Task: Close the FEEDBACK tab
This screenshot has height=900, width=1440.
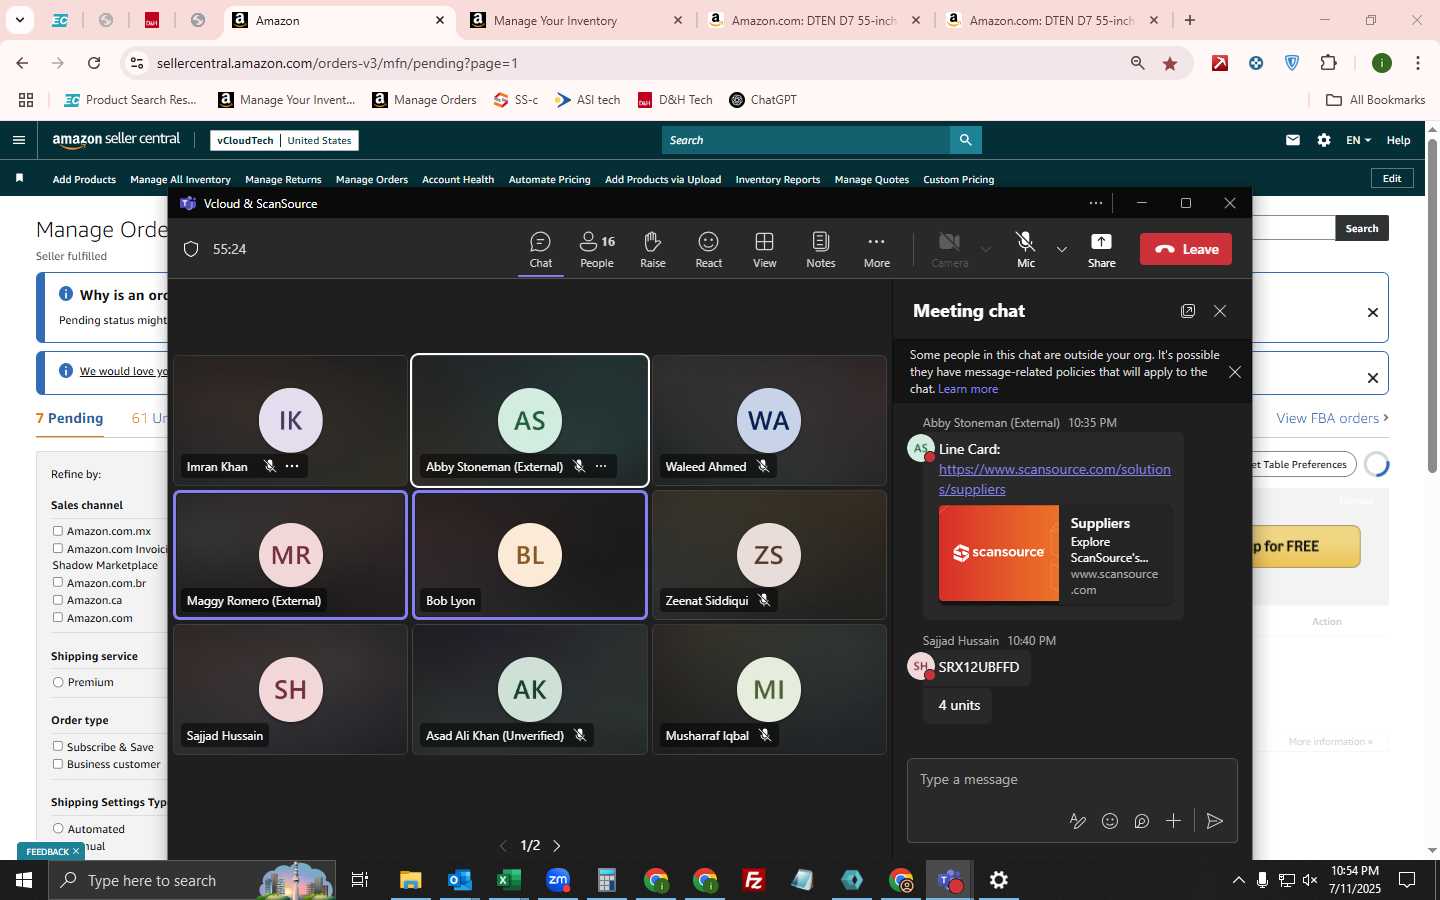Action: pos(75,851)
